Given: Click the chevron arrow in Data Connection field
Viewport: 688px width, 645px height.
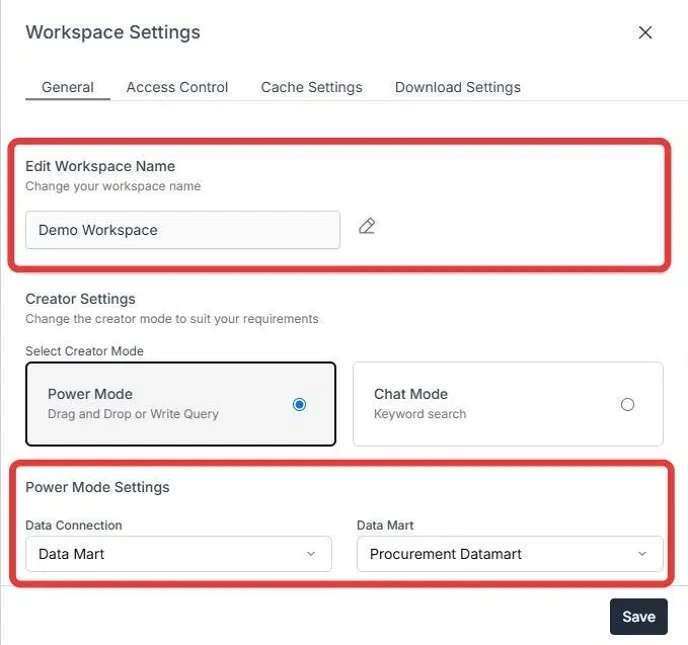Looking at the screenshot, I should [x=311, y=554].
